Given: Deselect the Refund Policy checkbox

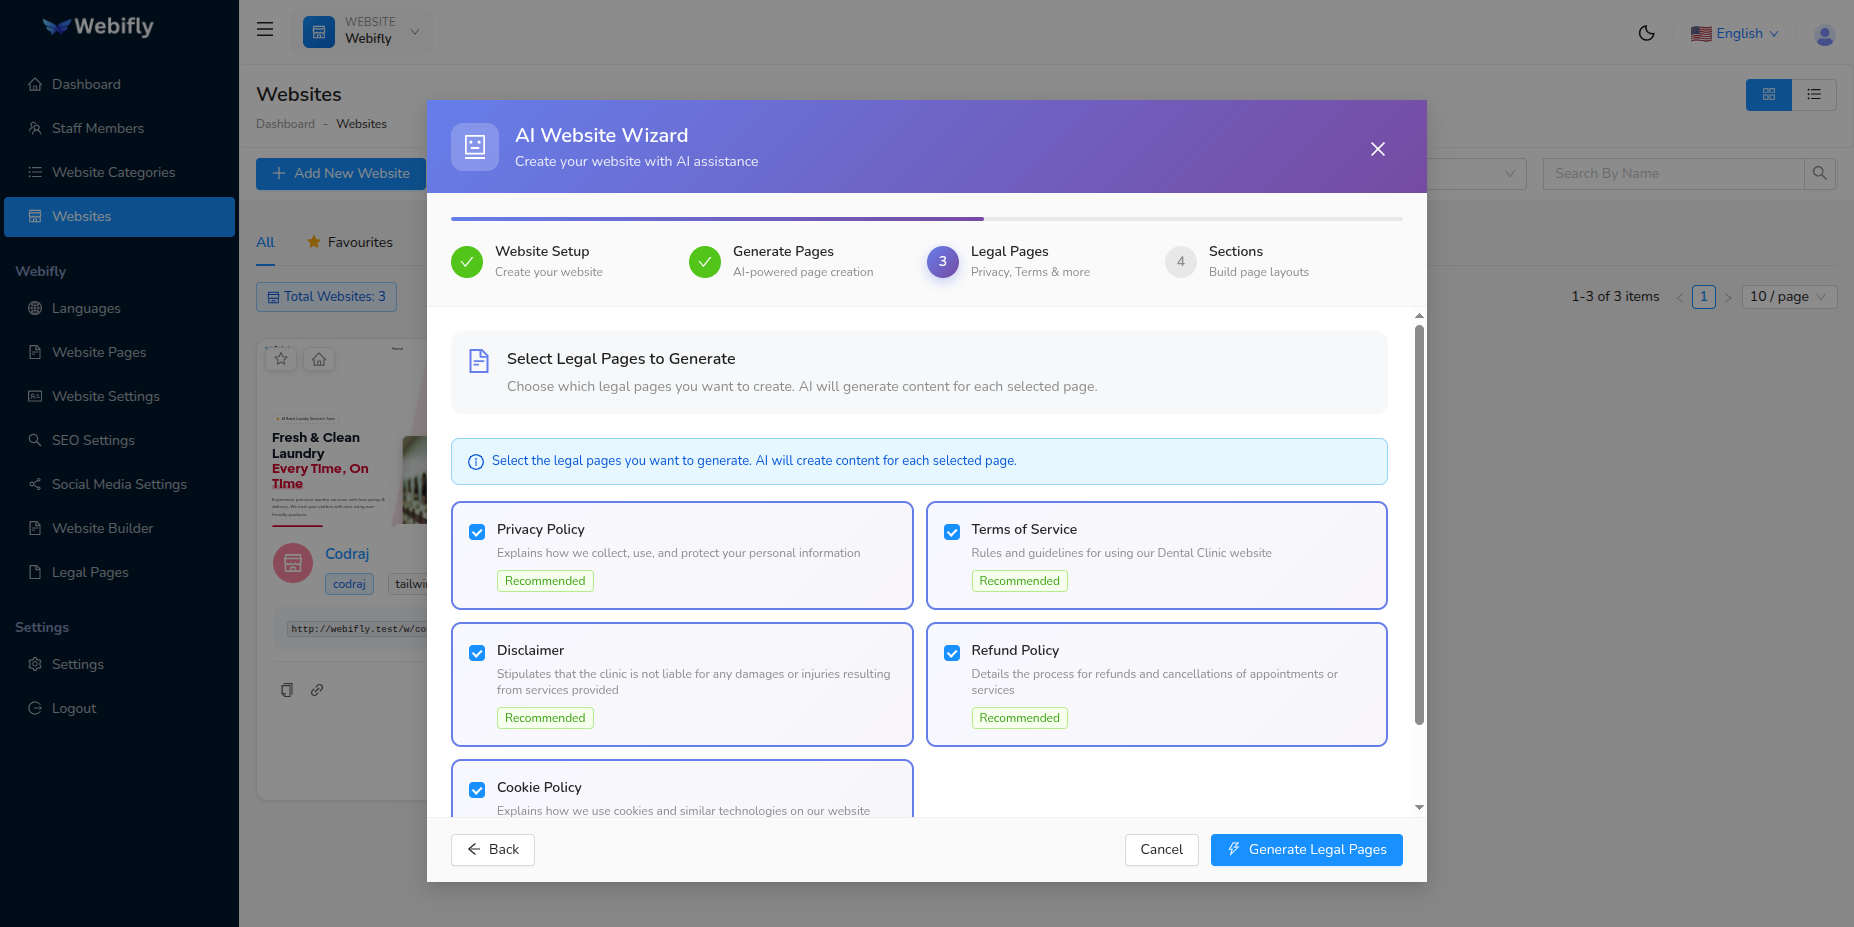Looking at the screenshot, I should [952, 653].
